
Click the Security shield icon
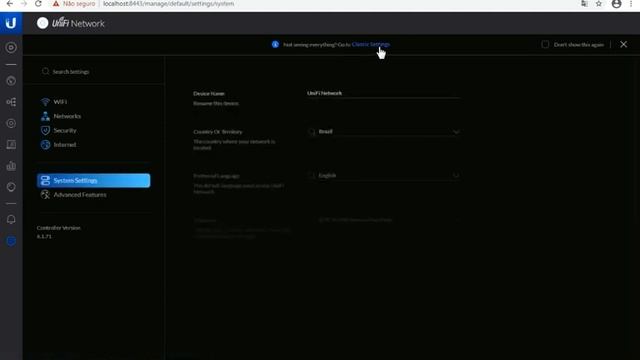pos(45,130)
